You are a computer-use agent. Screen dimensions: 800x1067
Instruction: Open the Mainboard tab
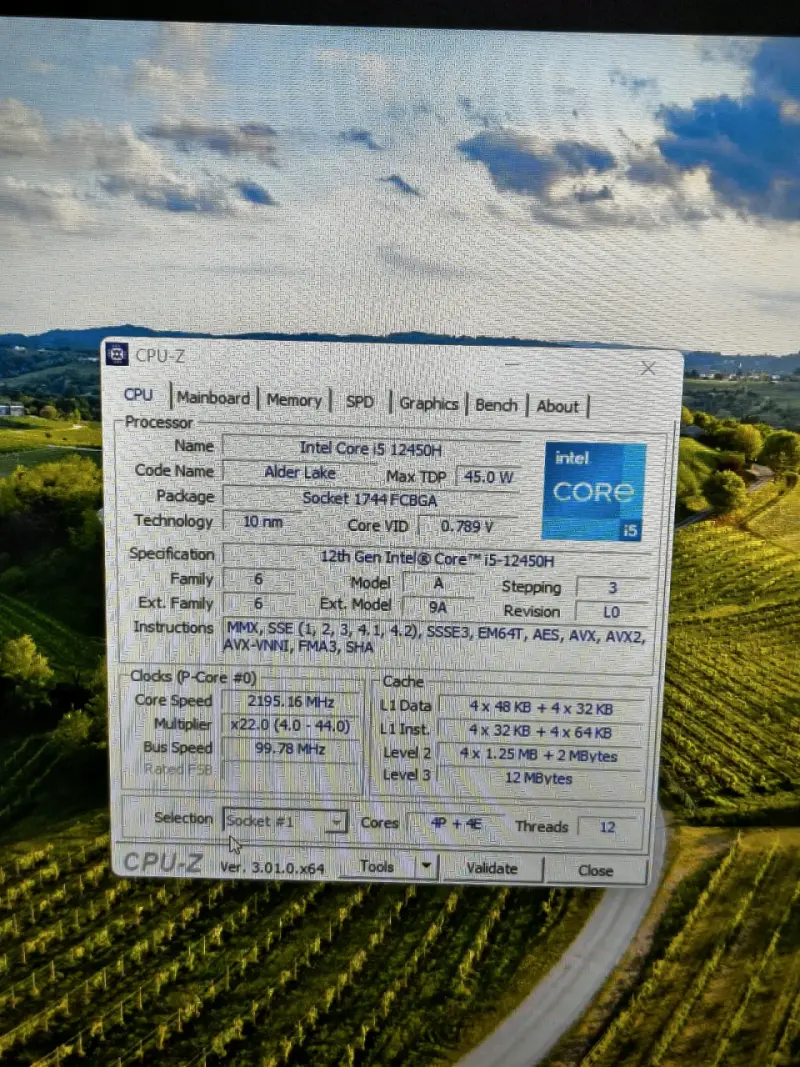point(214,398)
